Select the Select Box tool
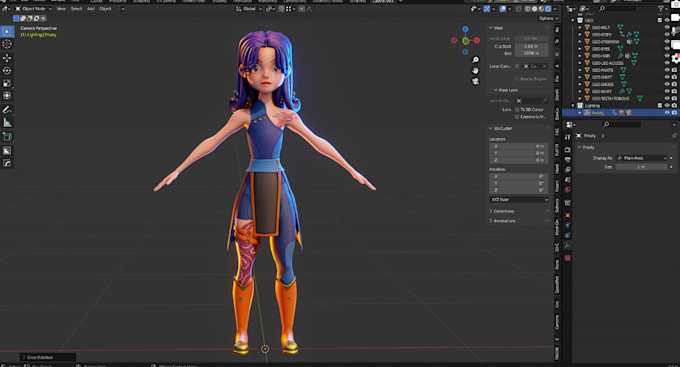The height and width of the screenshot is (367, 680). pyautogui.click(x=7, y=31)
